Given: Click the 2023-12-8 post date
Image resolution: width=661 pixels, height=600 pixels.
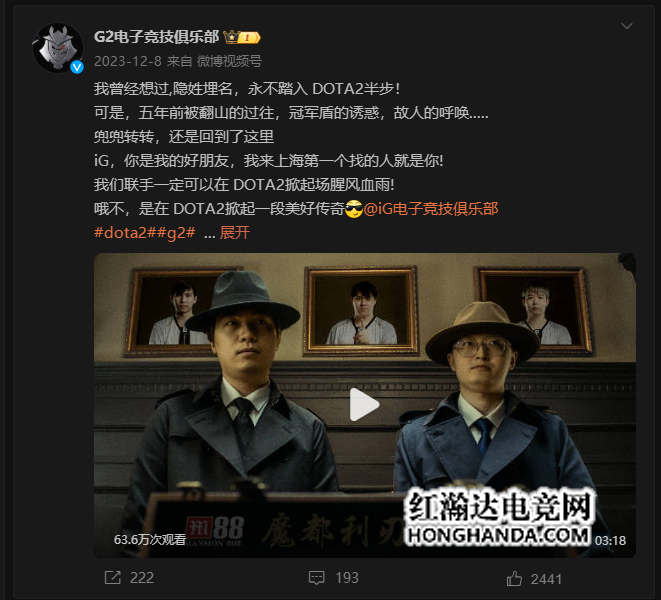Looking at the screenshot, I should coord(128,62).
